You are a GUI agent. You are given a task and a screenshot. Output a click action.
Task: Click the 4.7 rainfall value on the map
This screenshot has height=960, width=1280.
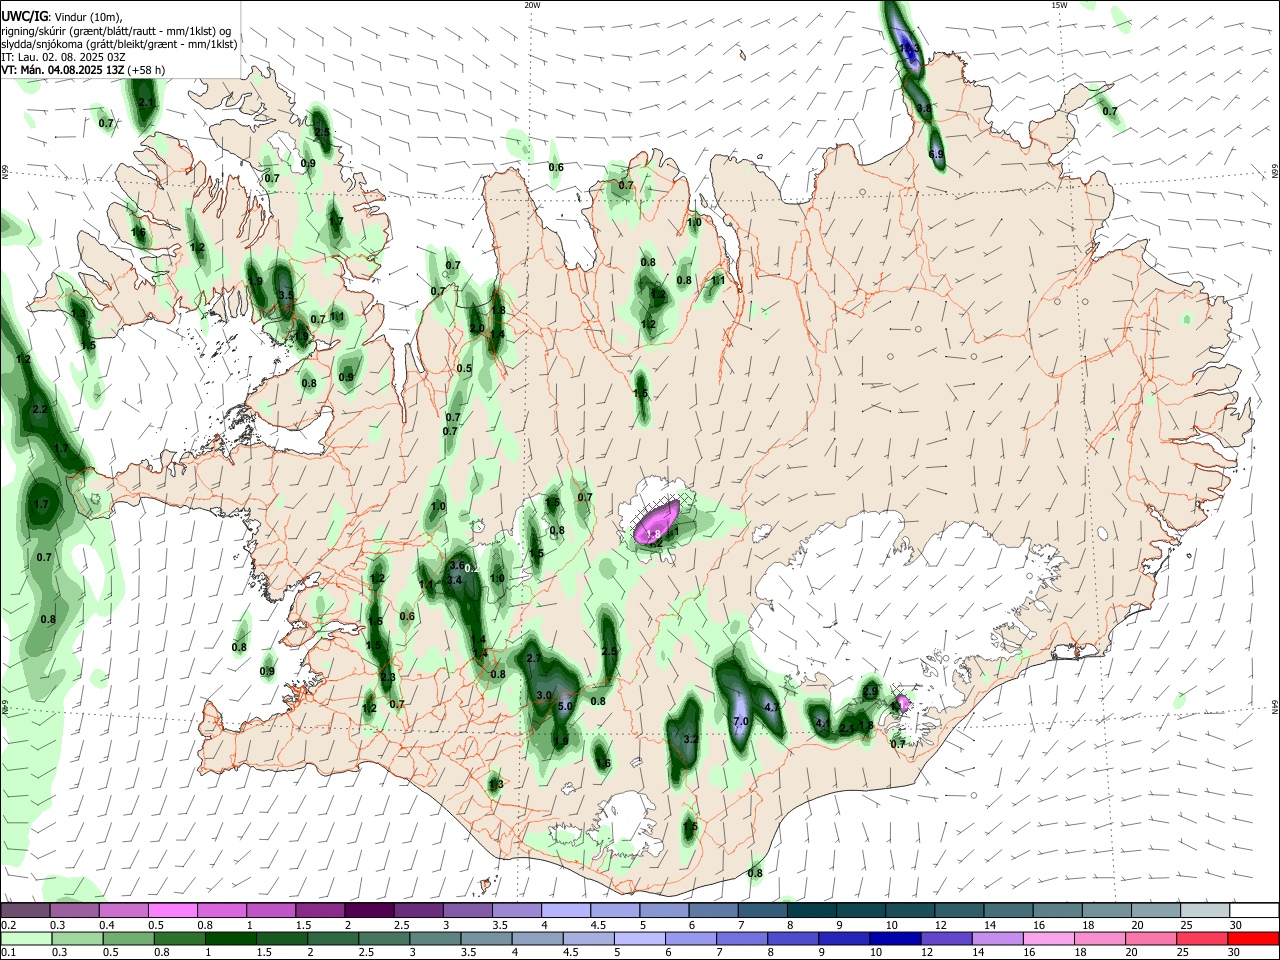click(x=771, y=707)
